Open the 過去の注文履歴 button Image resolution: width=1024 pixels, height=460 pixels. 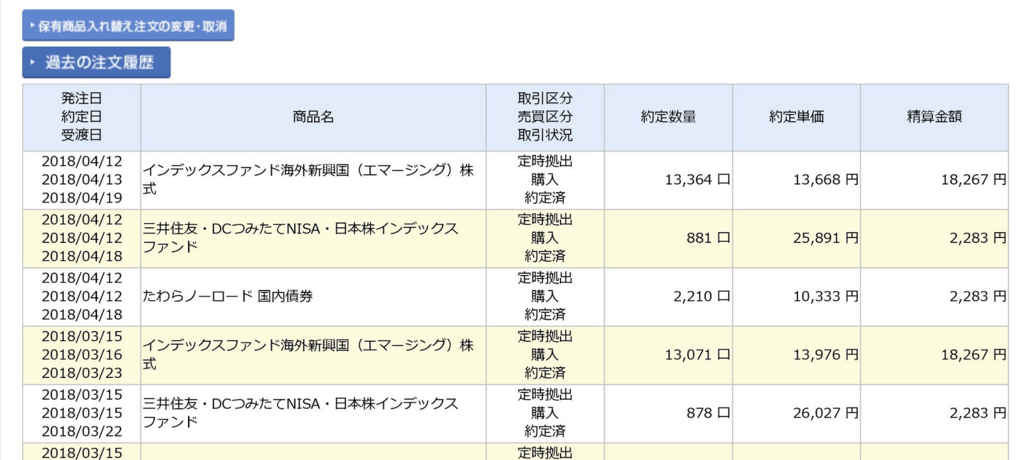(97, 63)
